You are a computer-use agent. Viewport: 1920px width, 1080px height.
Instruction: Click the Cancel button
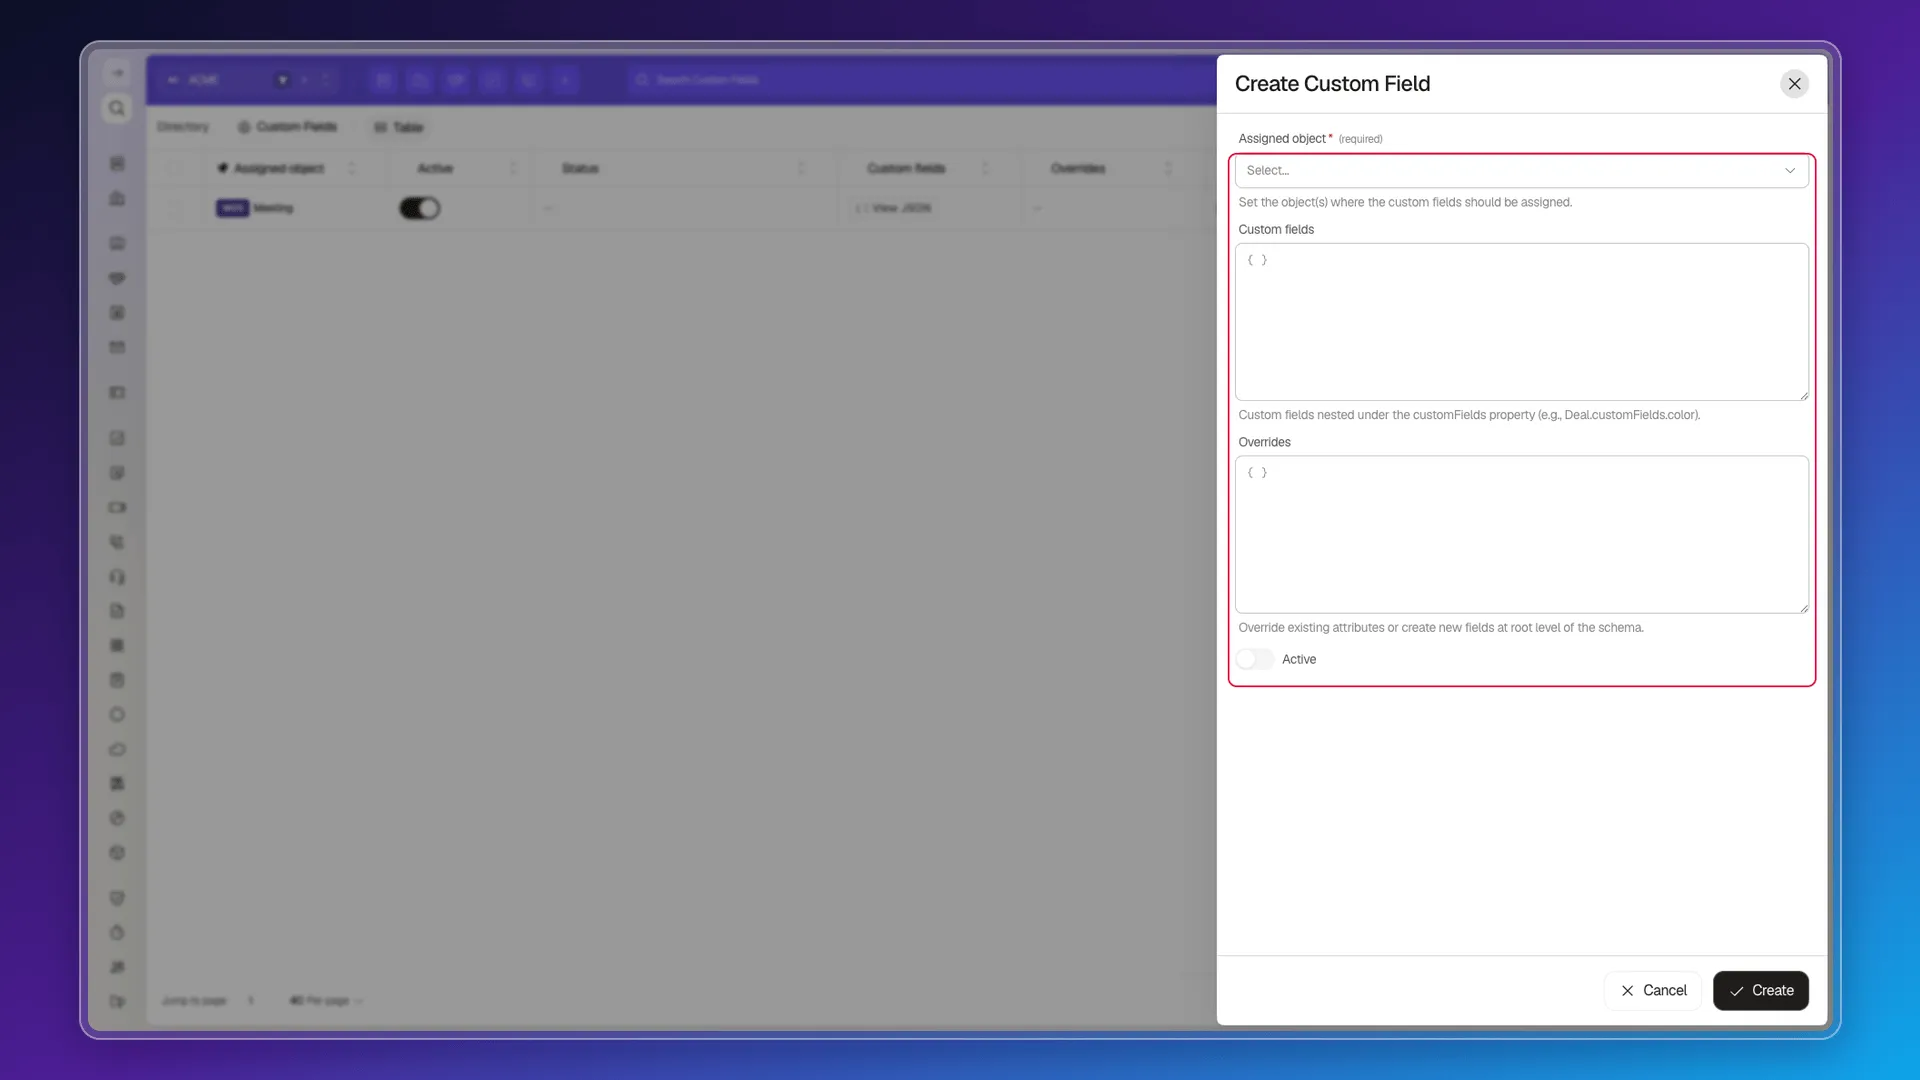coord(1652,991)
